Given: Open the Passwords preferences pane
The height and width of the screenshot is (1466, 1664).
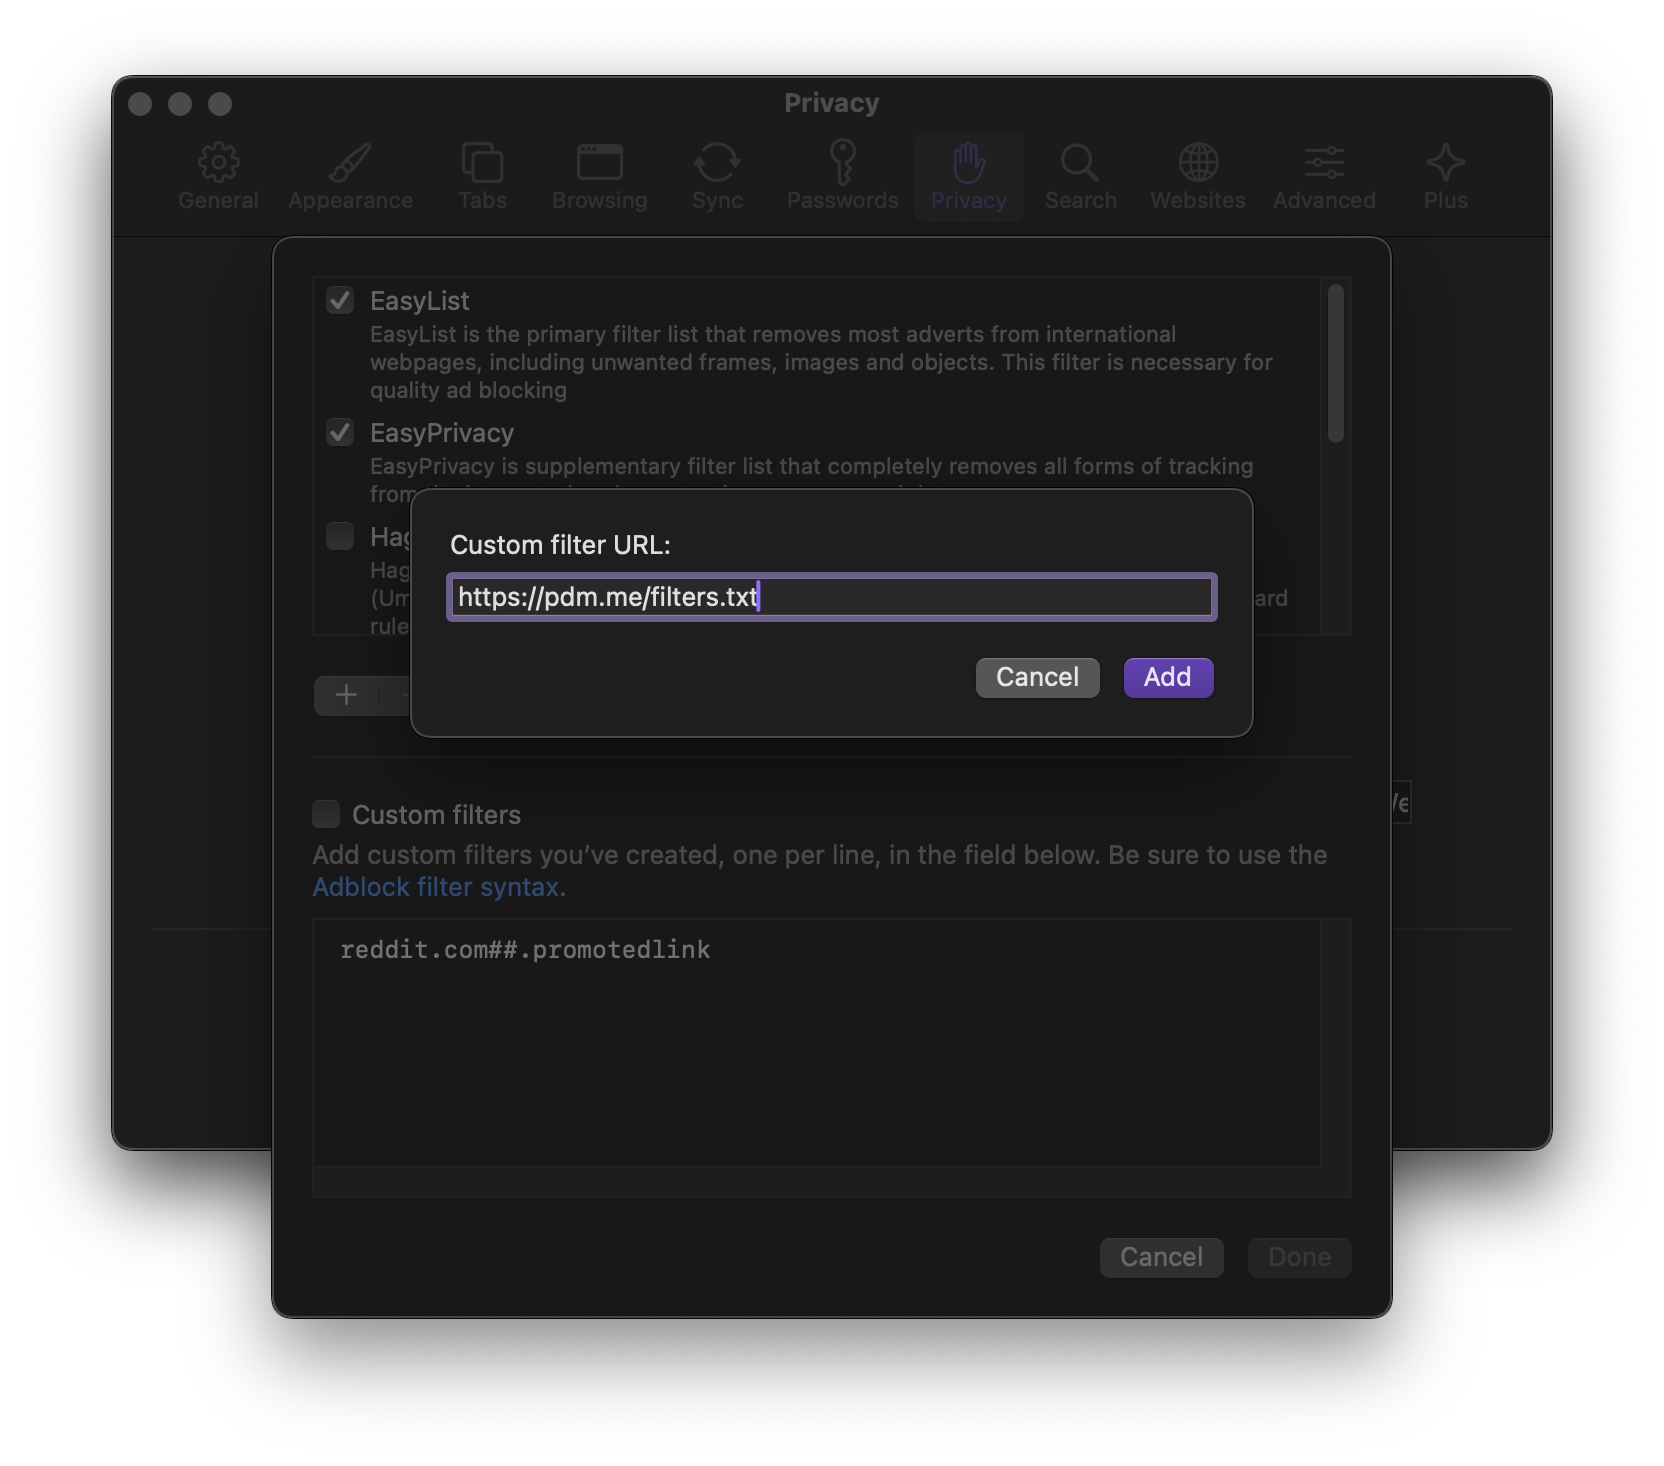Looking at the screenshot, I should click(x=842, y=177).
